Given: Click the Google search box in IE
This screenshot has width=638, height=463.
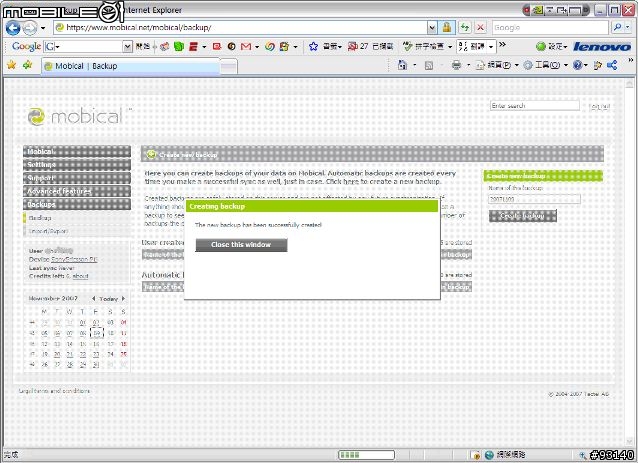Looking at the screenshot, I should 551,28.
